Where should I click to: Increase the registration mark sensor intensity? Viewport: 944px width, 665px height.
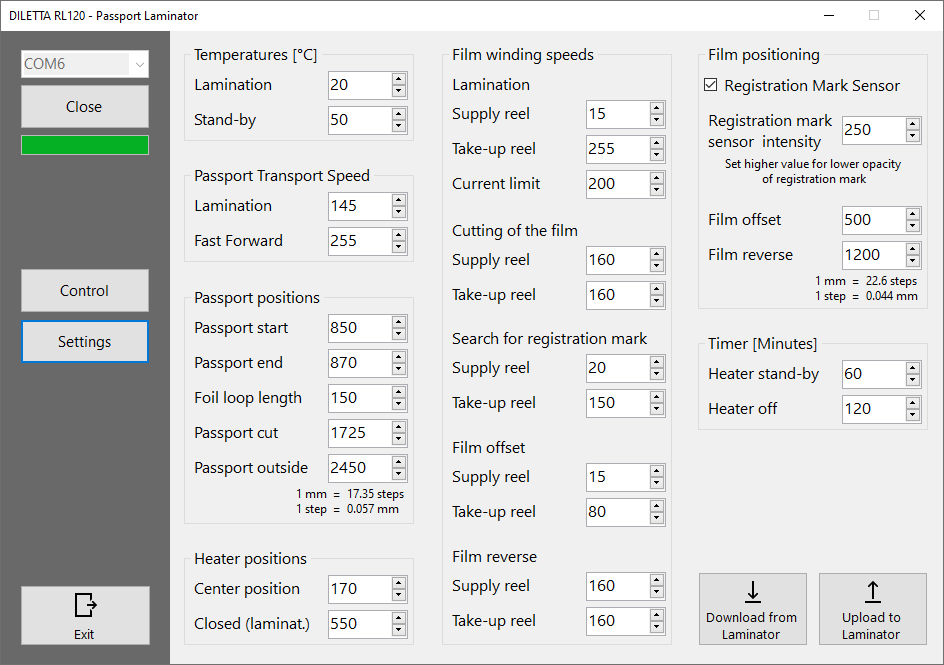912,125
